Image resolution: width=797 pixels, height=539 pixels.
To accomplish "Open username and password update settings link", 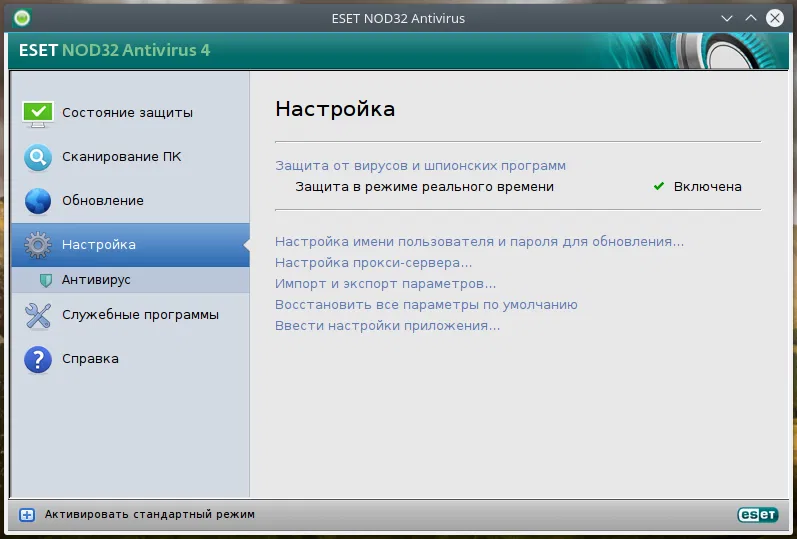I will coord(479,242).
